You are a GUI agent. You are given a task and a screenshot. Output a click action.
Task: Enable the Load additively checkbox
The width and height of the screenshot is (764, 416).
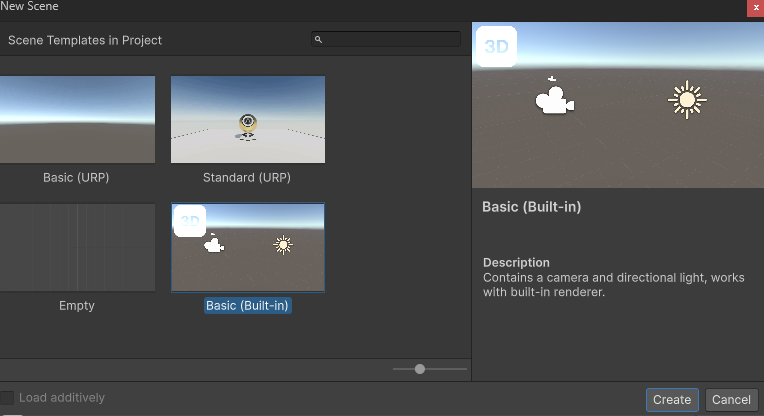7,398
